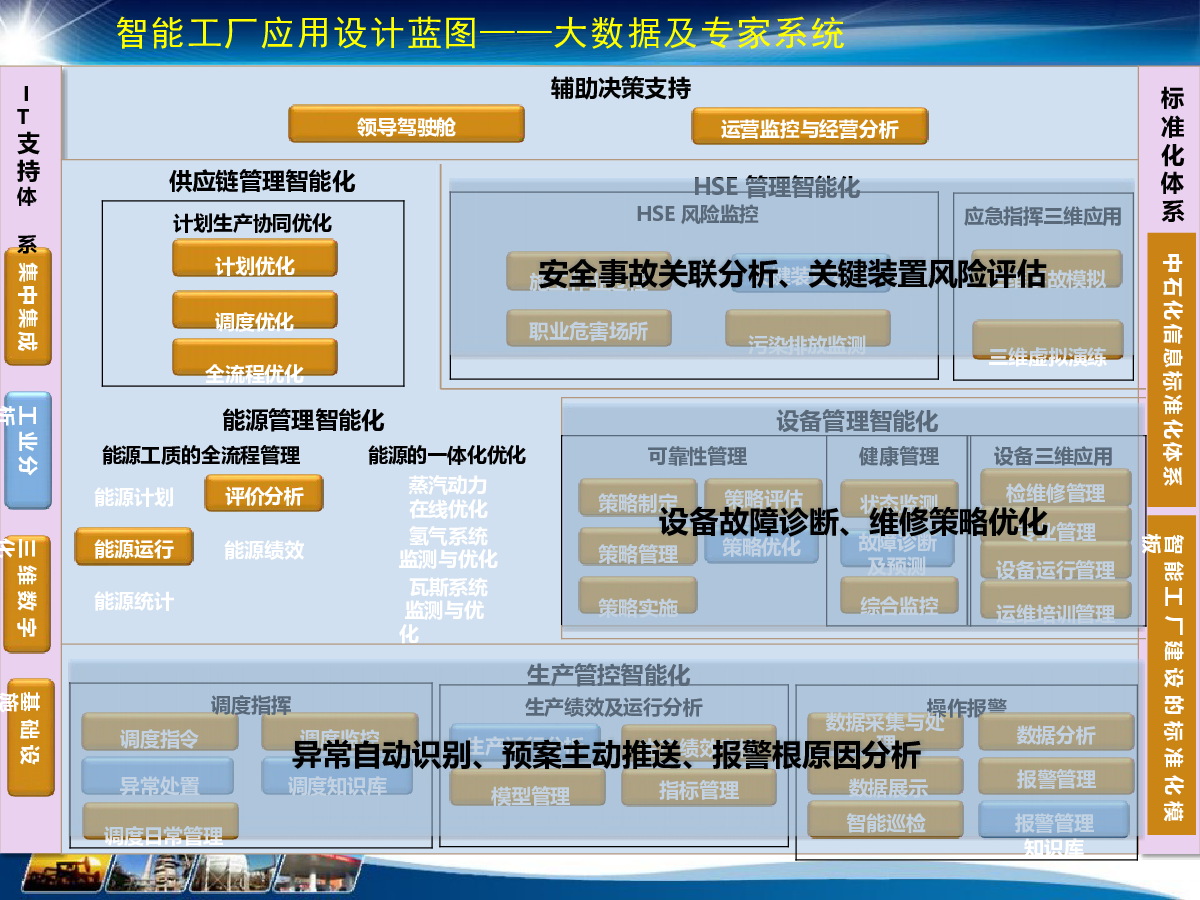Select the 设备运行管理 box

coord(1056,563)
